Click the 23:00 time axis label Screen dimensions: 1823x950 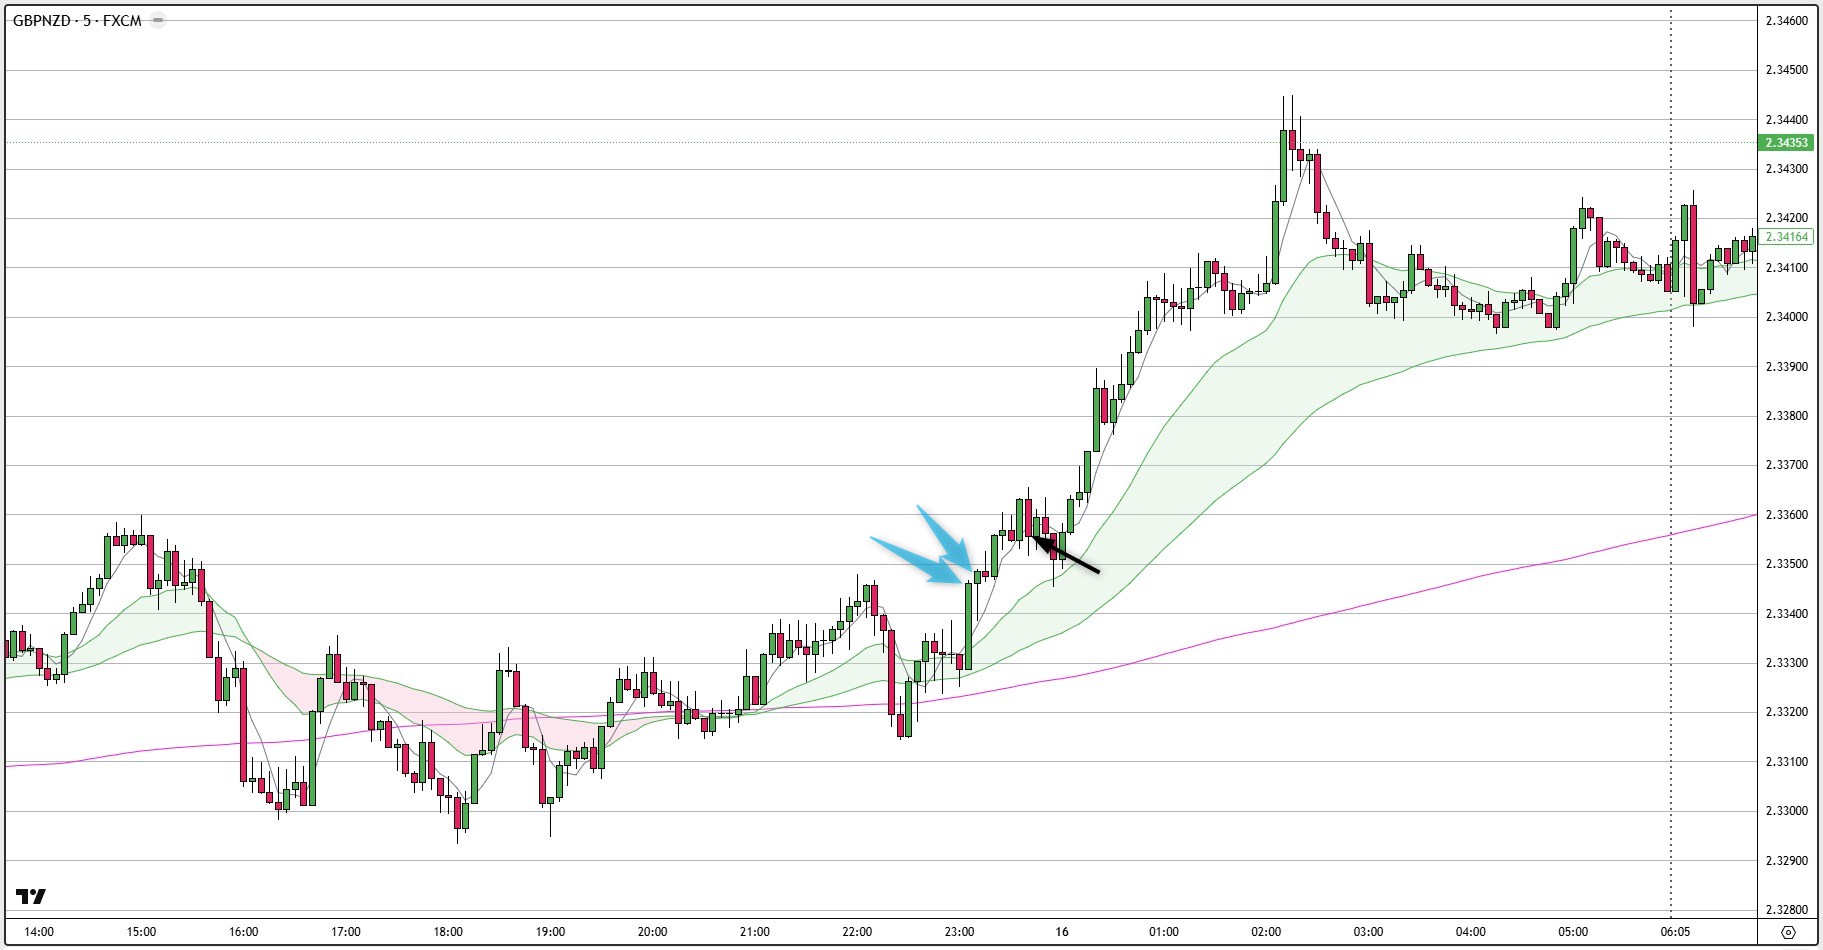point(958,932)
